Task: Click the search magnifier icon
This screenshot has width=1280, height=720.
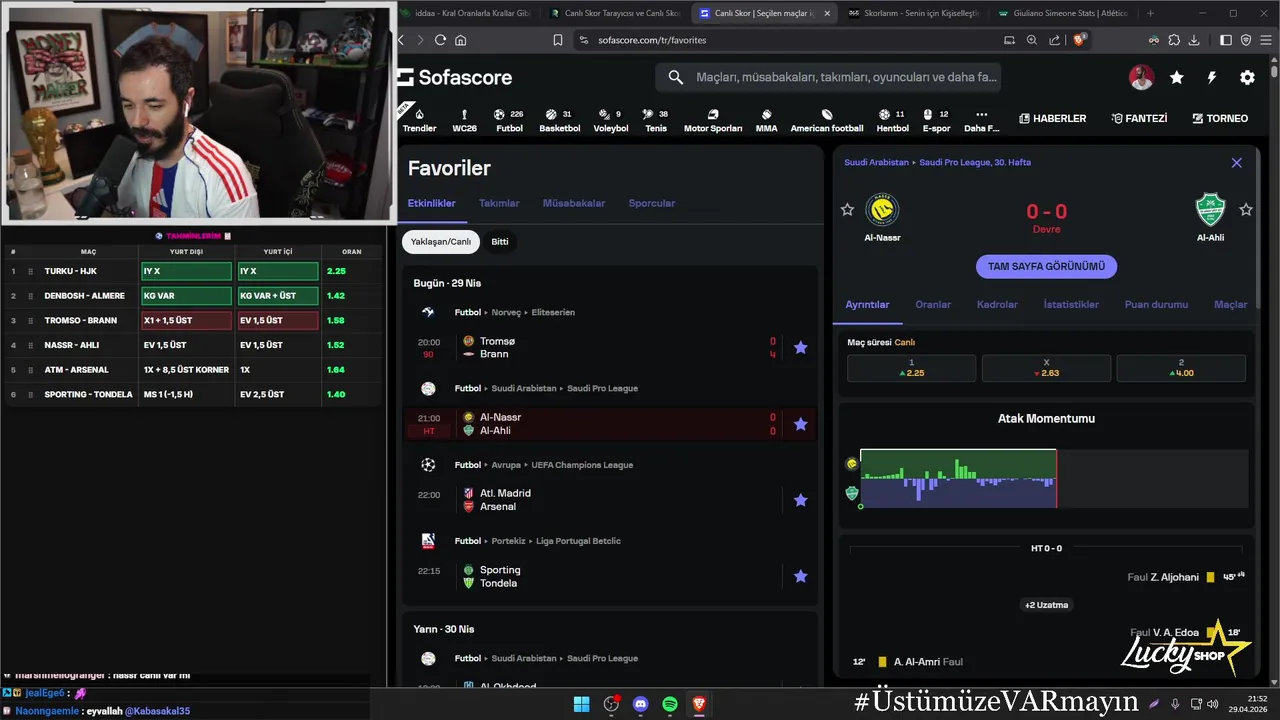Action: [676, 77]
